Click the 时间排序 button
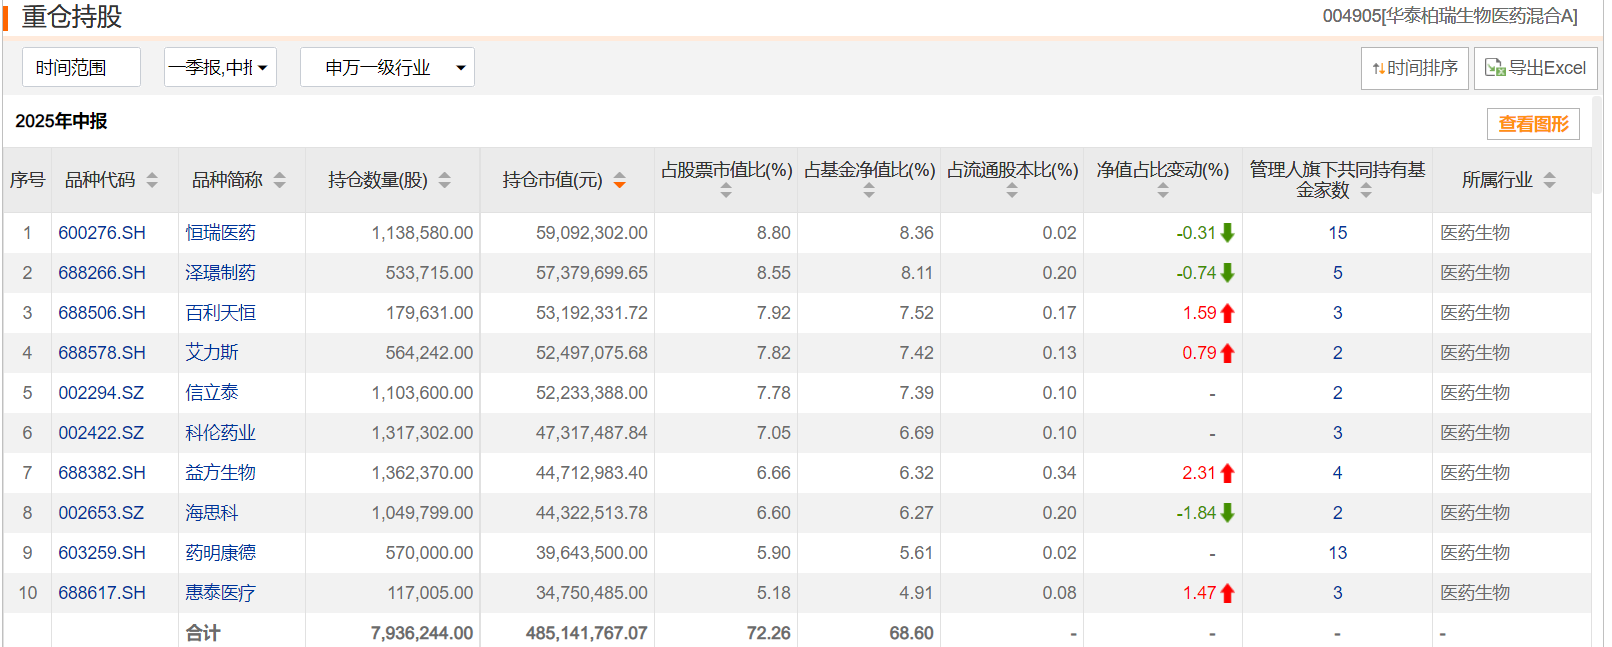The image size is (1612, 647). coord(1414,68)
